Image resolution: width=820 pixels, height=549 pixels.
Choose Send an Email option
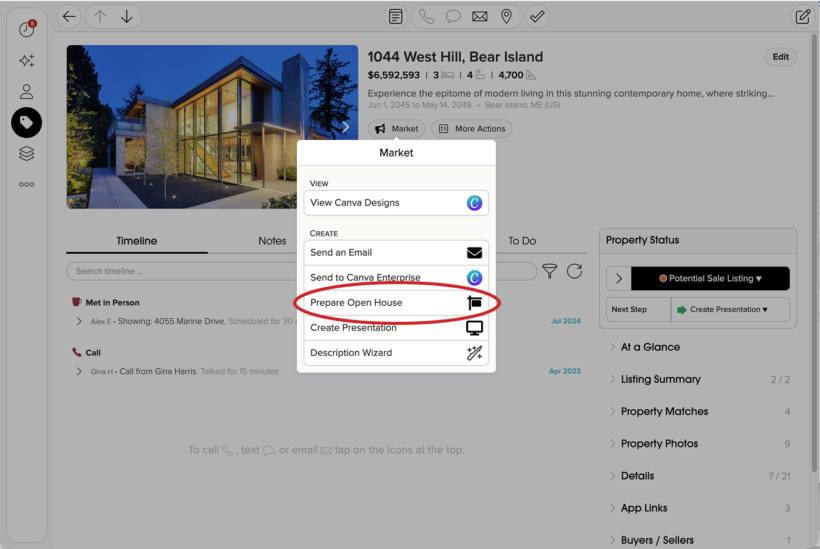[x=396, y=253]
